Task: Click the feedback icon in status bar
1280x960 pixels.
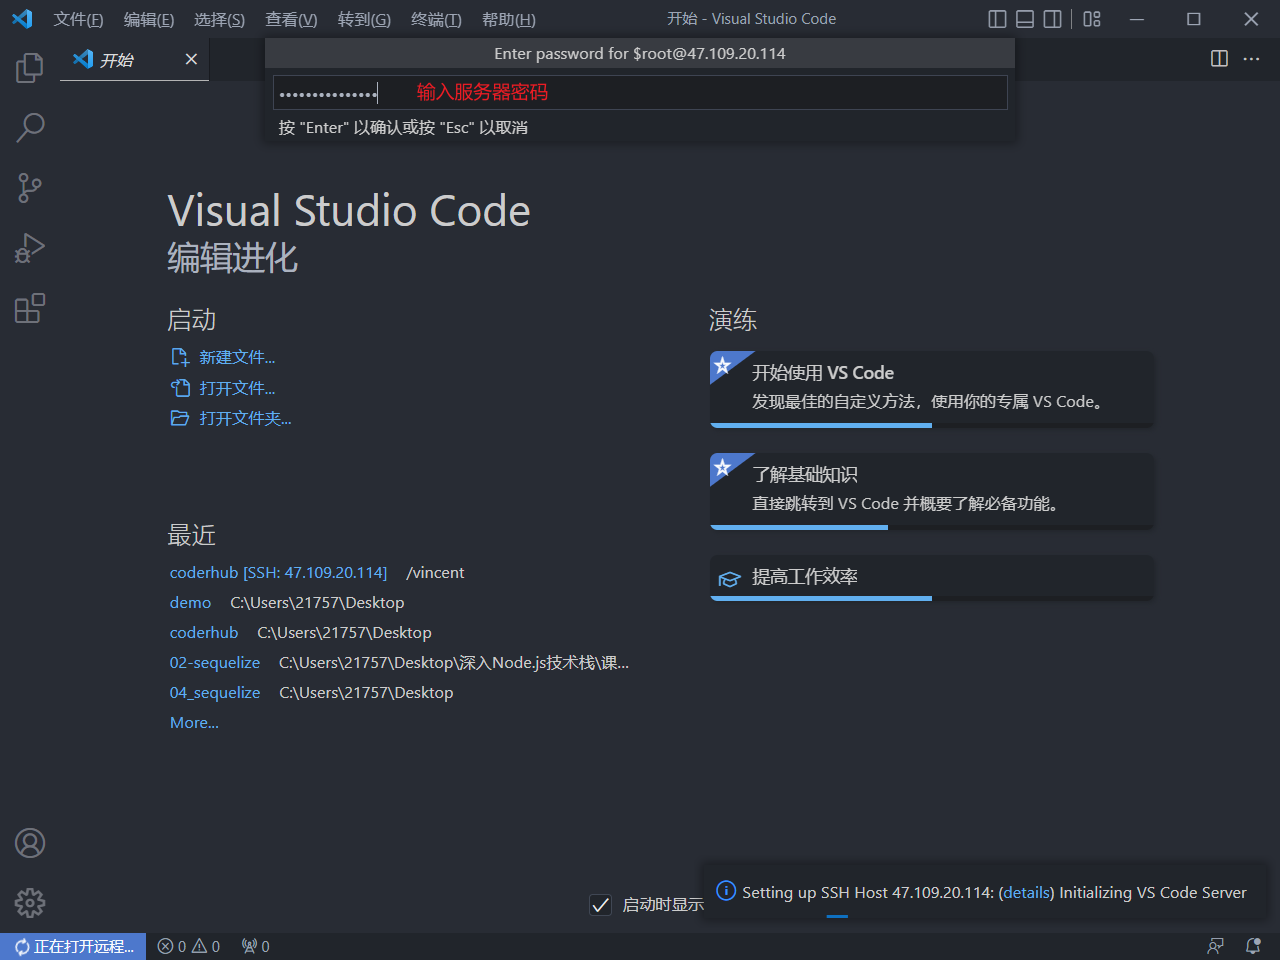Action: [x=1216, y=946]
